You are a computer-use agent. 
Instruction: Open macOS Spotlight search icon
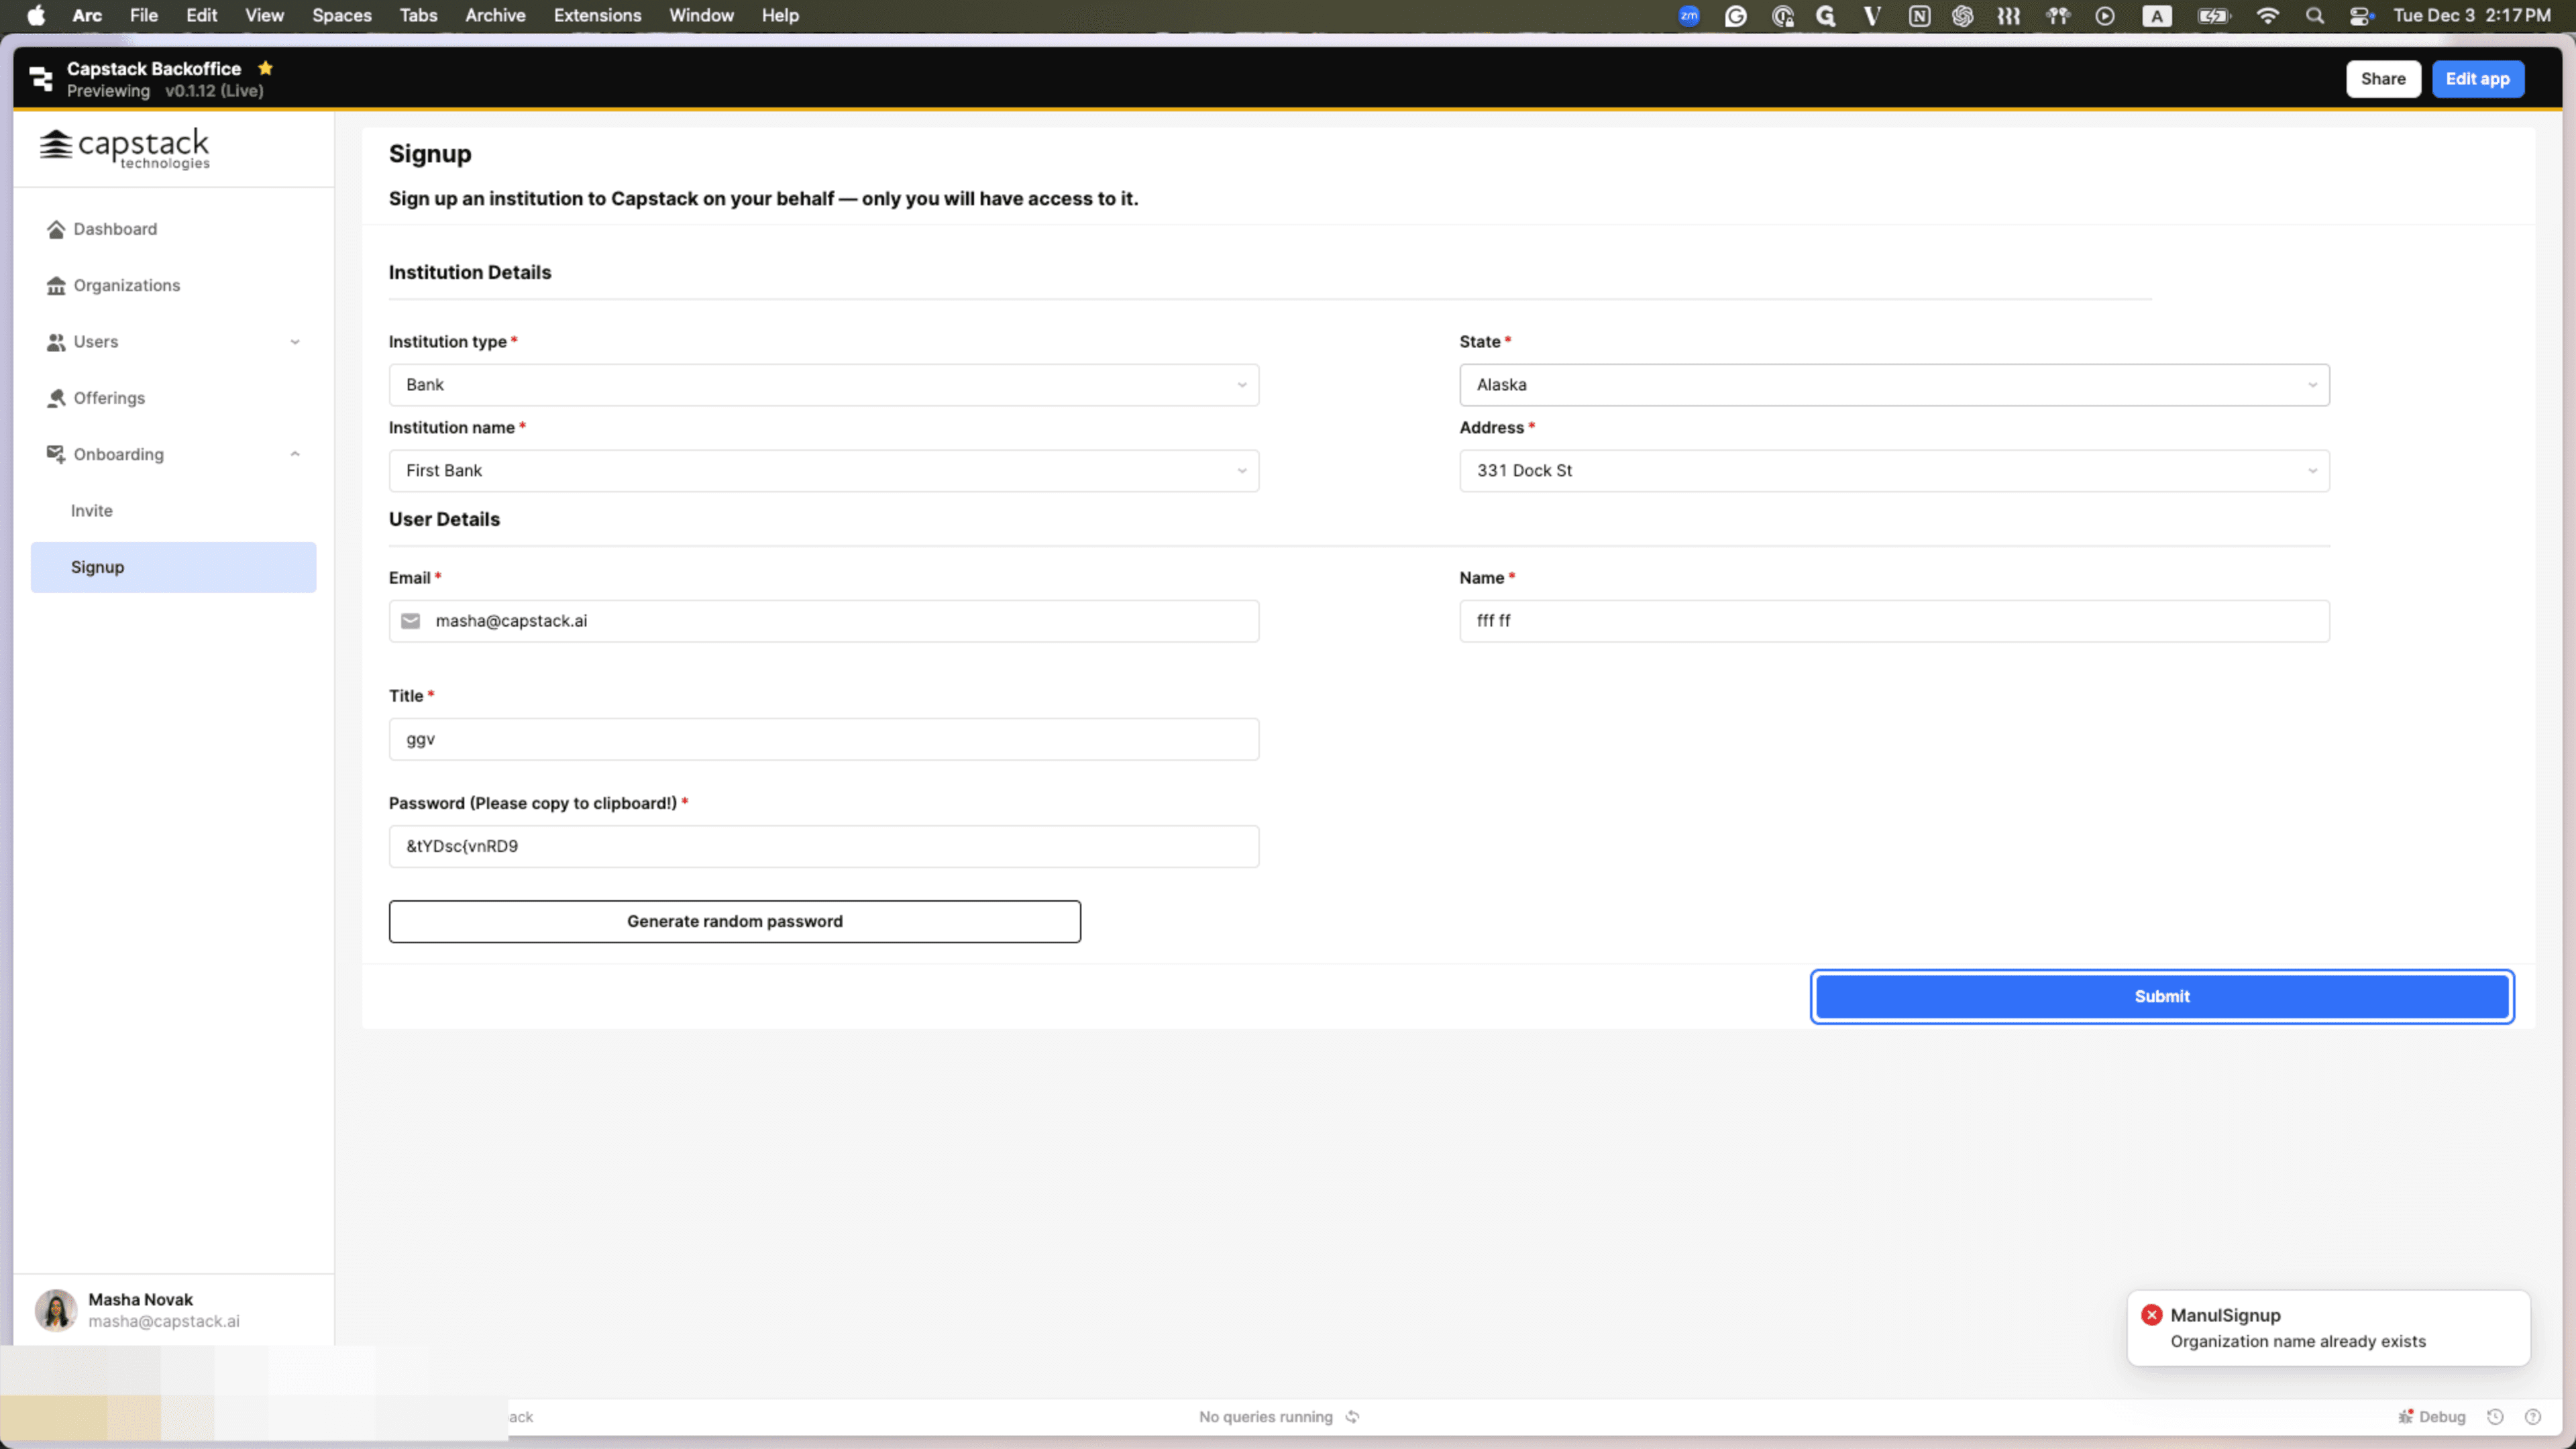point(2314,15)
